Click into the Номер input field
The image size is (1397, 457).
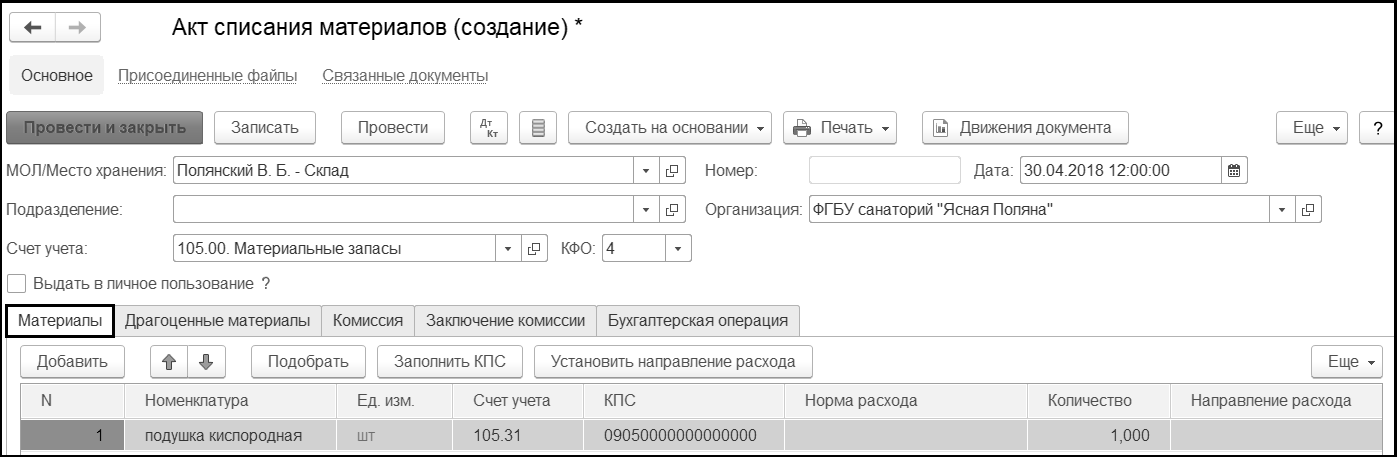tap(884, 170)
